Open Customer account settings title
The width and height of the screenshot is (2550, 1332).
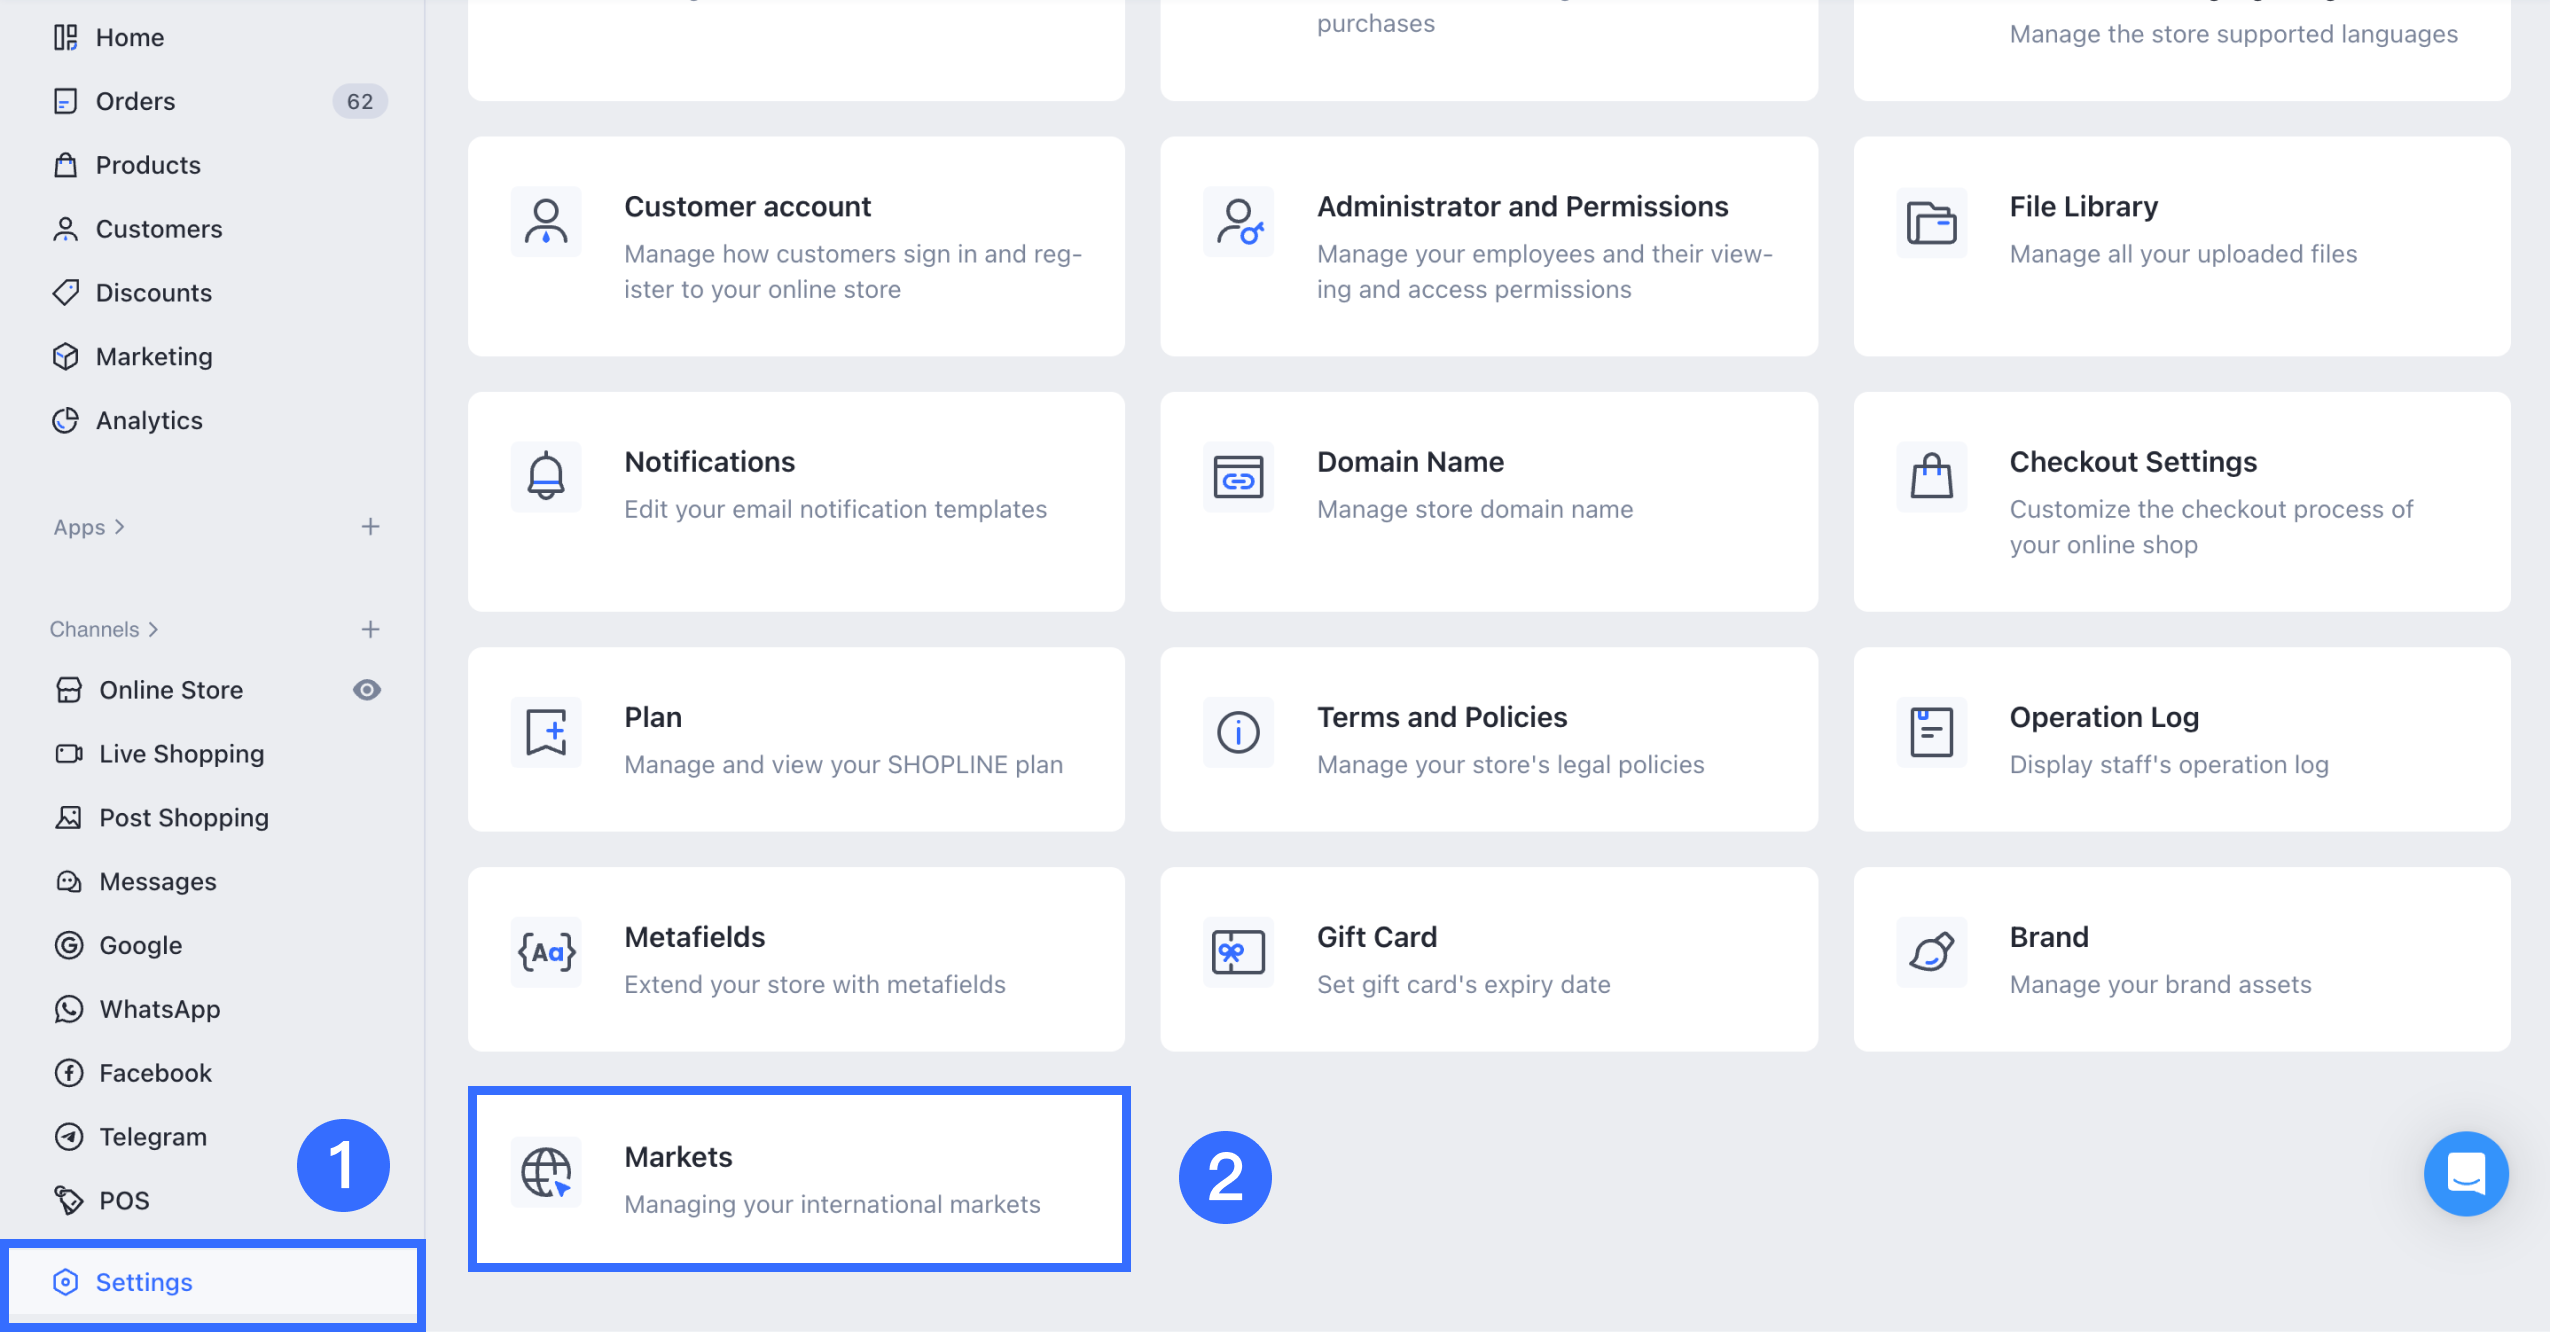point(748,207)
